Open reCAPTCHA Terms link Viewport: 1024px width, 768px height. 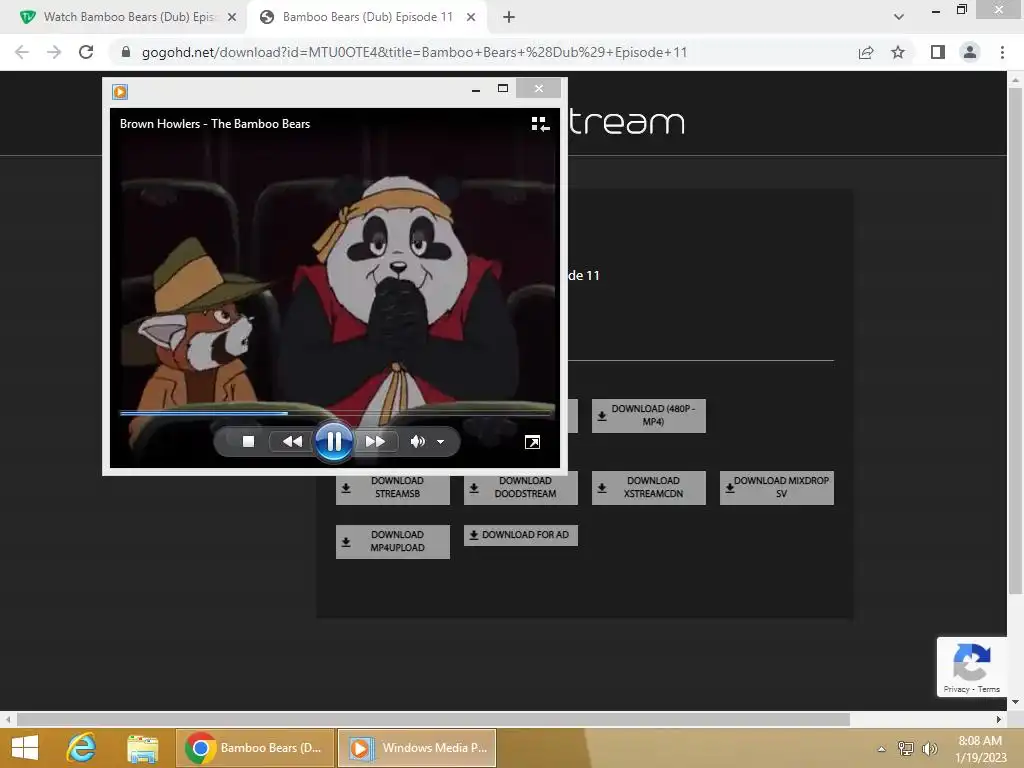tap(989, 689)
